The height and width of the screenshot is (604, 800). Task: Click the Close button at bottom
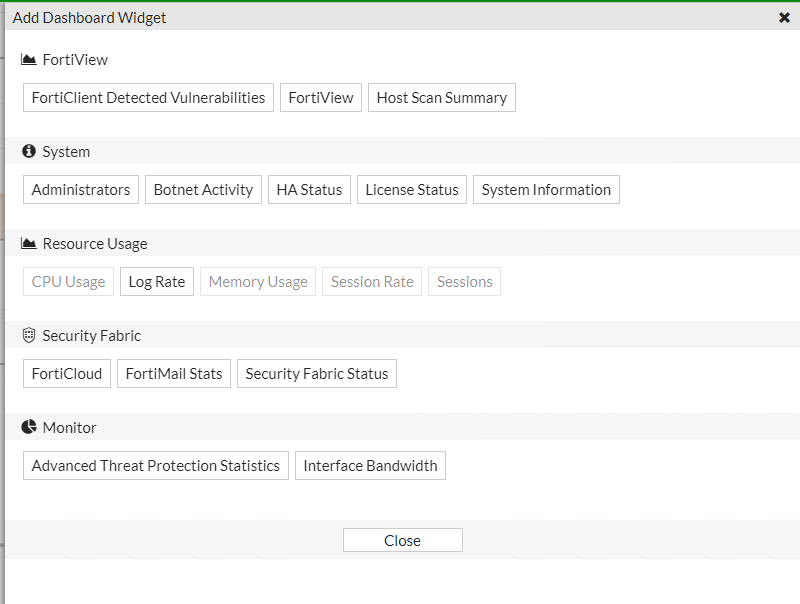(403, 540)
